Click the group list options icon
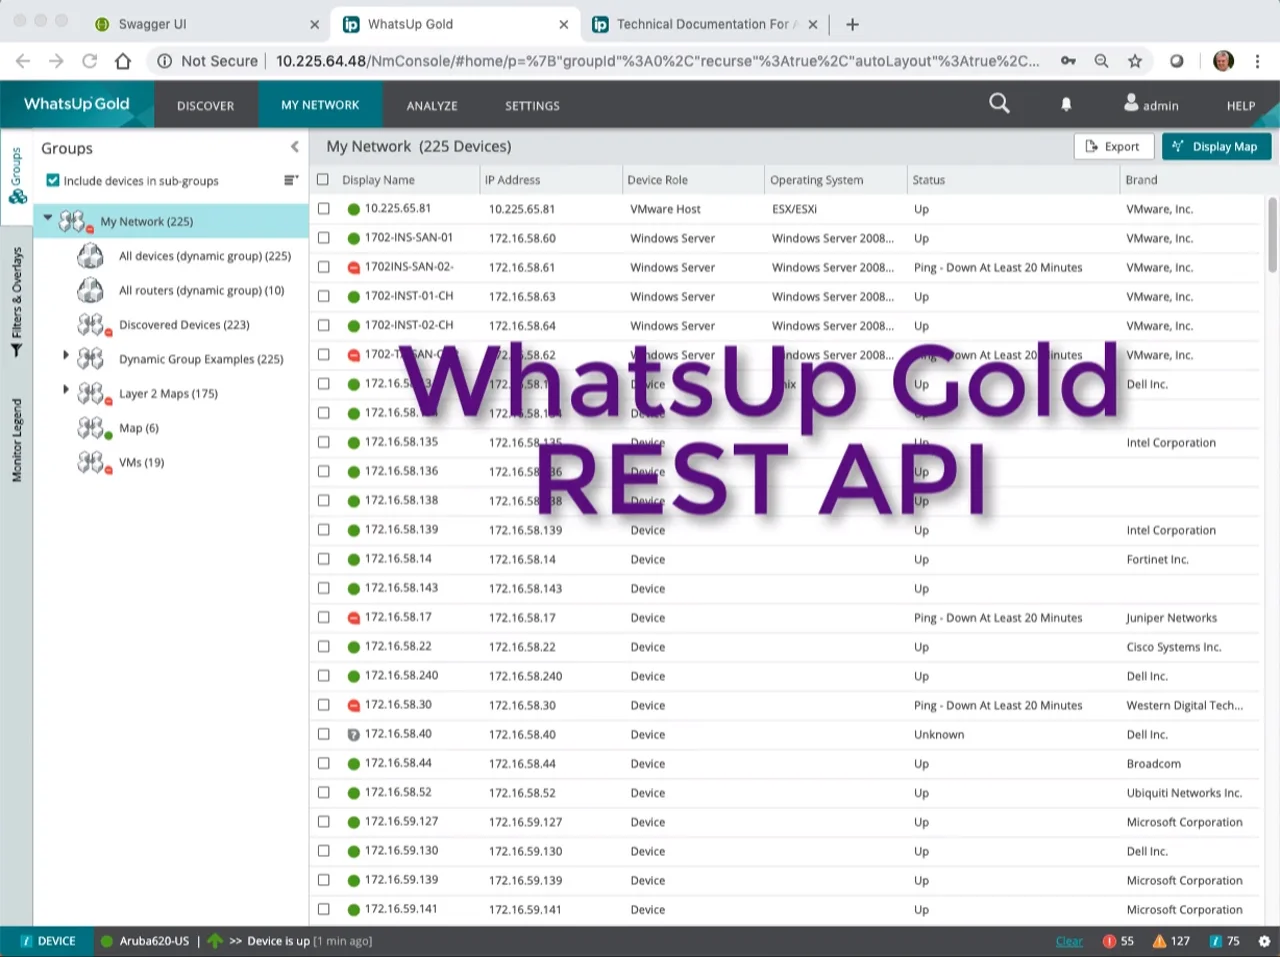The width and height of the screenshot is (1280, 957). 291,180
